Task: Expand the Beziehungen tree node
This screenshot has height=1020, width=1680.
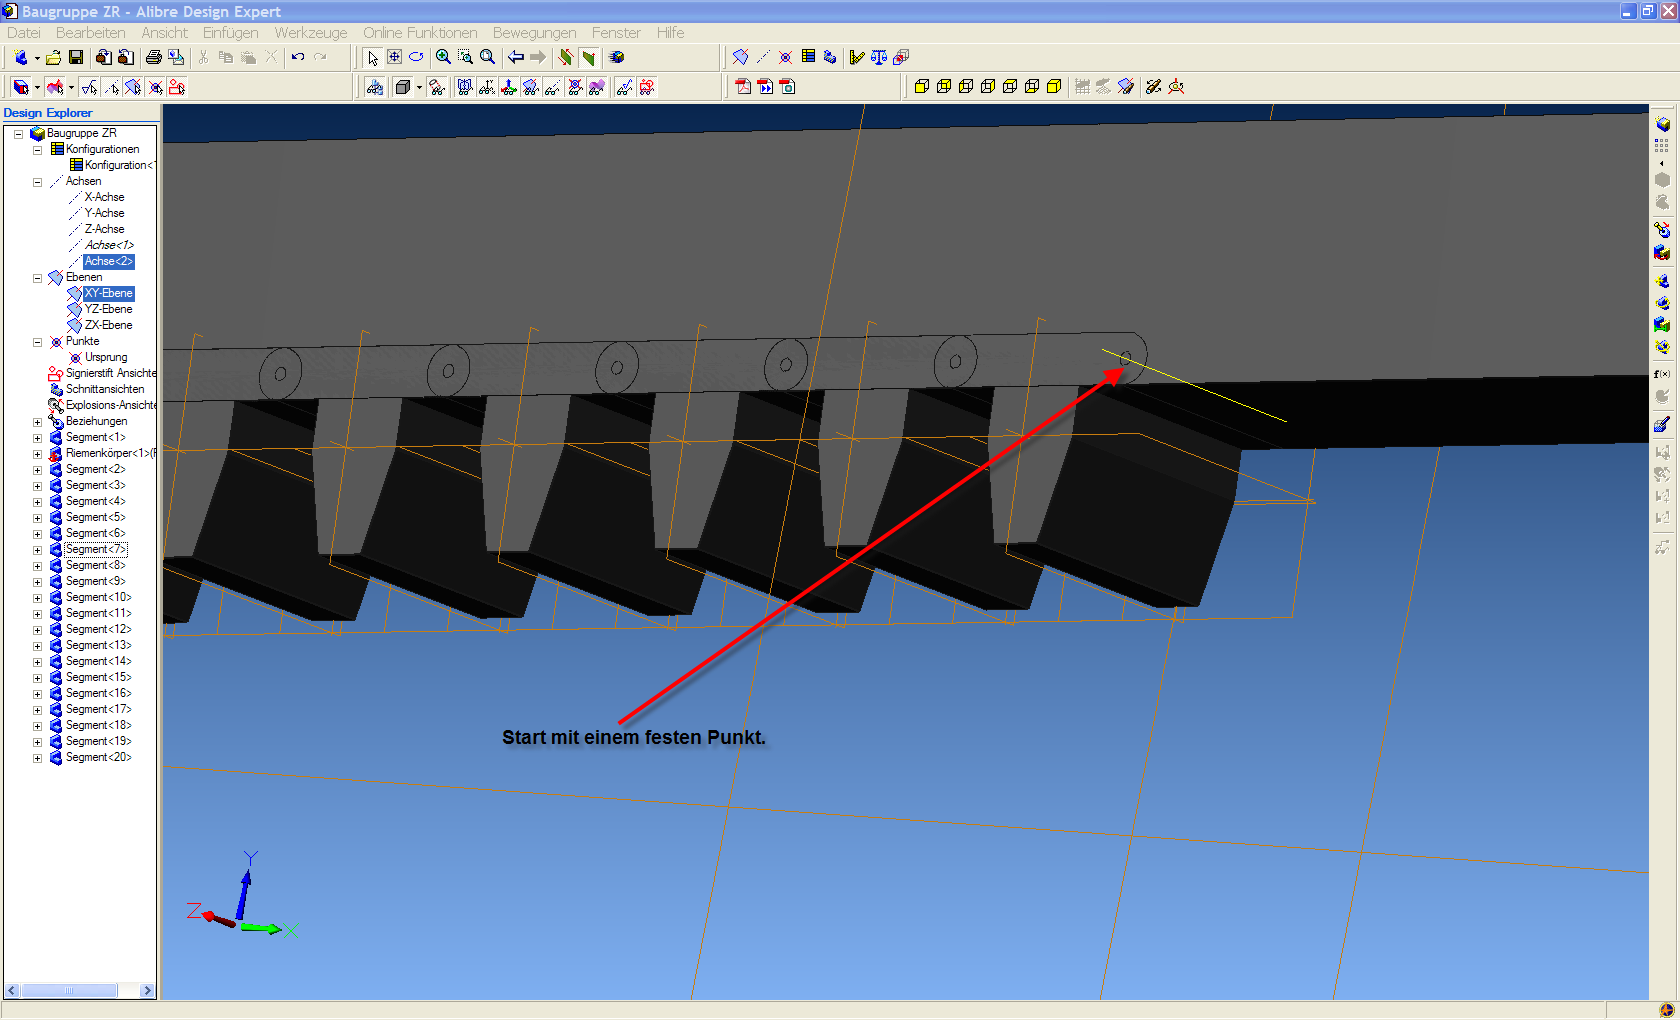Action: click(38, 422)
